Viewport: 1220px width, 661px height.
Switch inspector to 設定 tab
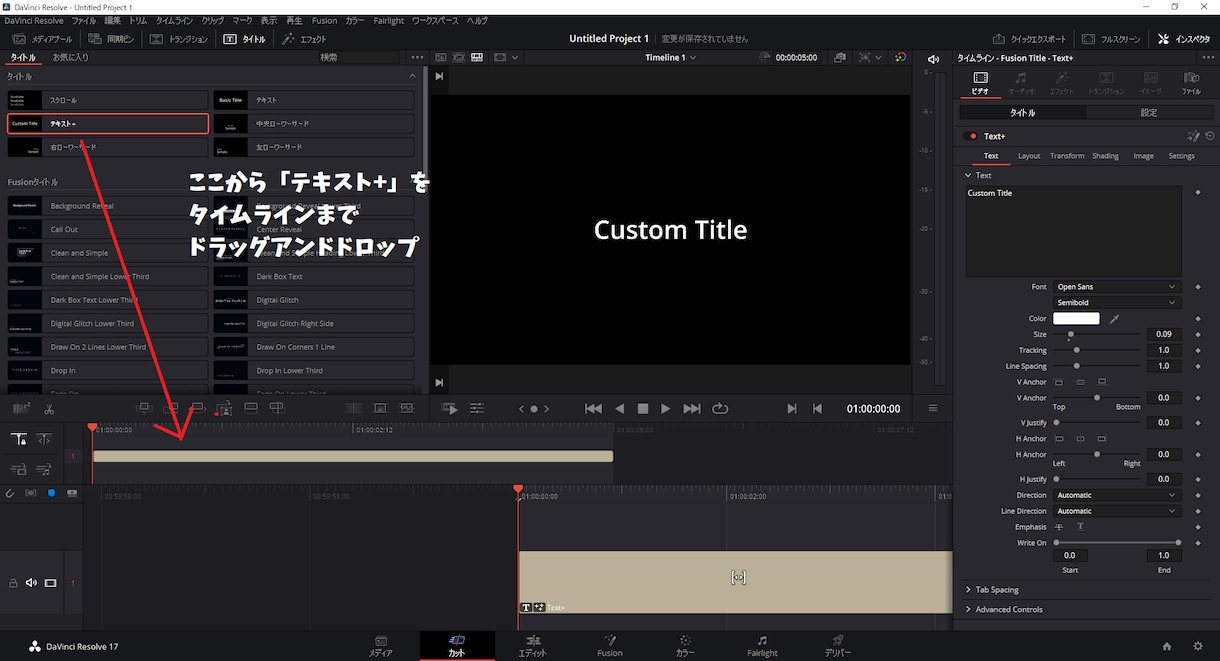pos(1149,113)
